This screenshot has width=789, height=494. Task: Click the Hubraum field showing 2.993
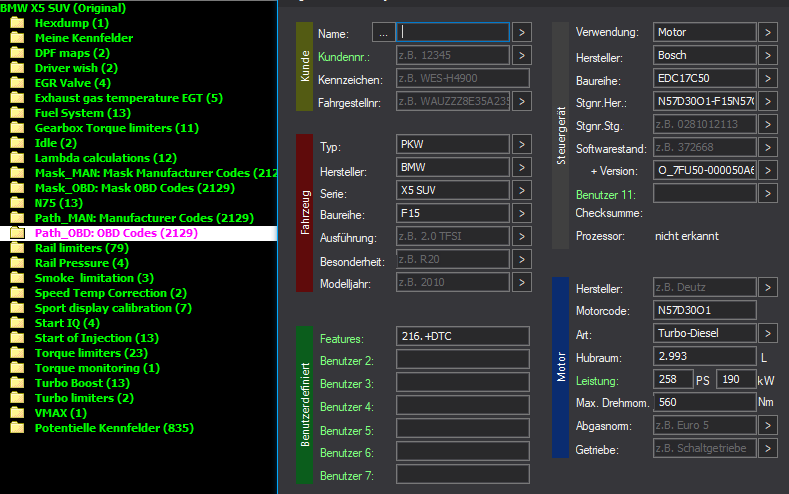point(704,356)
